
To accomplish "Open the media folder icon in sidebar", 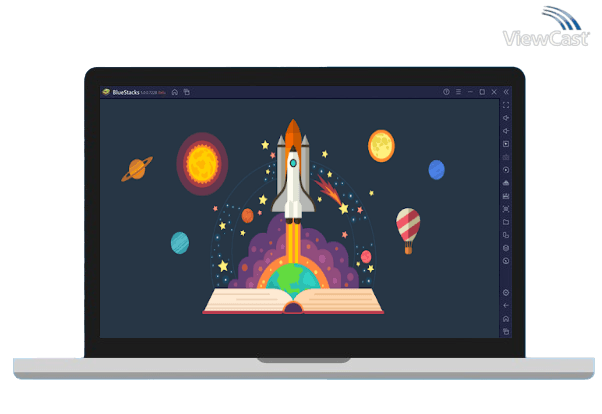I will (506, 222).
